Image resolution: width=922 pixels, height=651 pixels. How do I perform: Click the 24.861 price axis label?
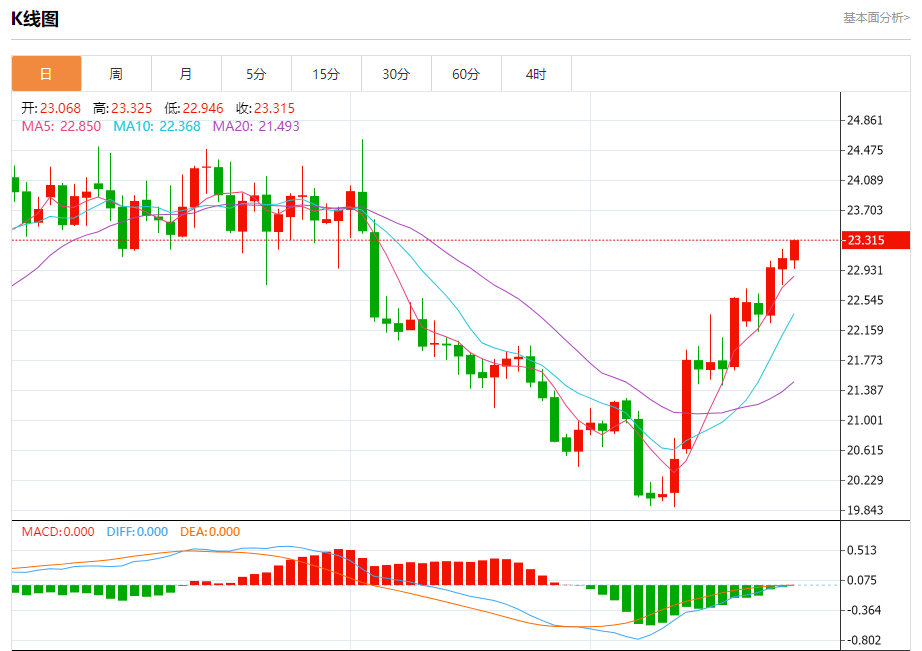tap(864, 121)
